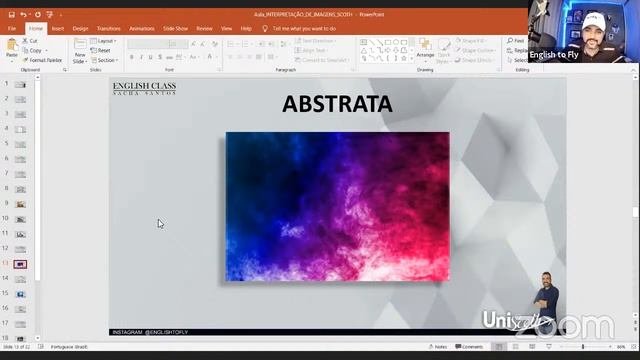Click the Find button
The height and width of the screenshot is (360, 640).
coord(516,41)
